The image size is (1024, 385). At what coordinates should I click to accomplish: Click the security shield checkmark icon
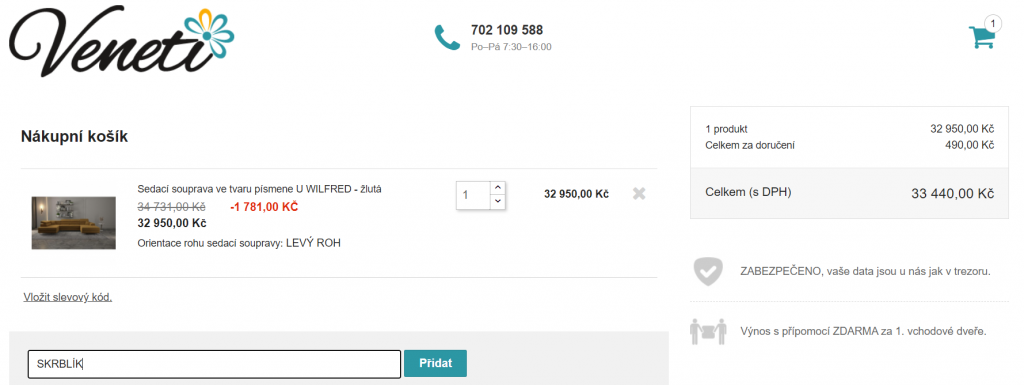pos(707,271)
